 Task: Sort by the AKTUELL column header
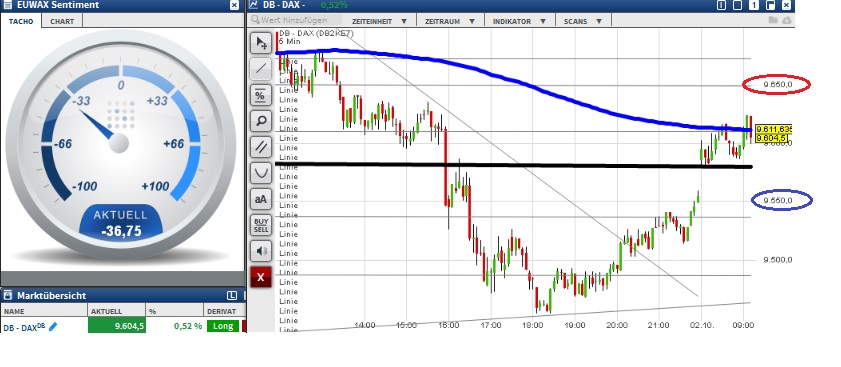pyautogui.click(x=117, y=311)
